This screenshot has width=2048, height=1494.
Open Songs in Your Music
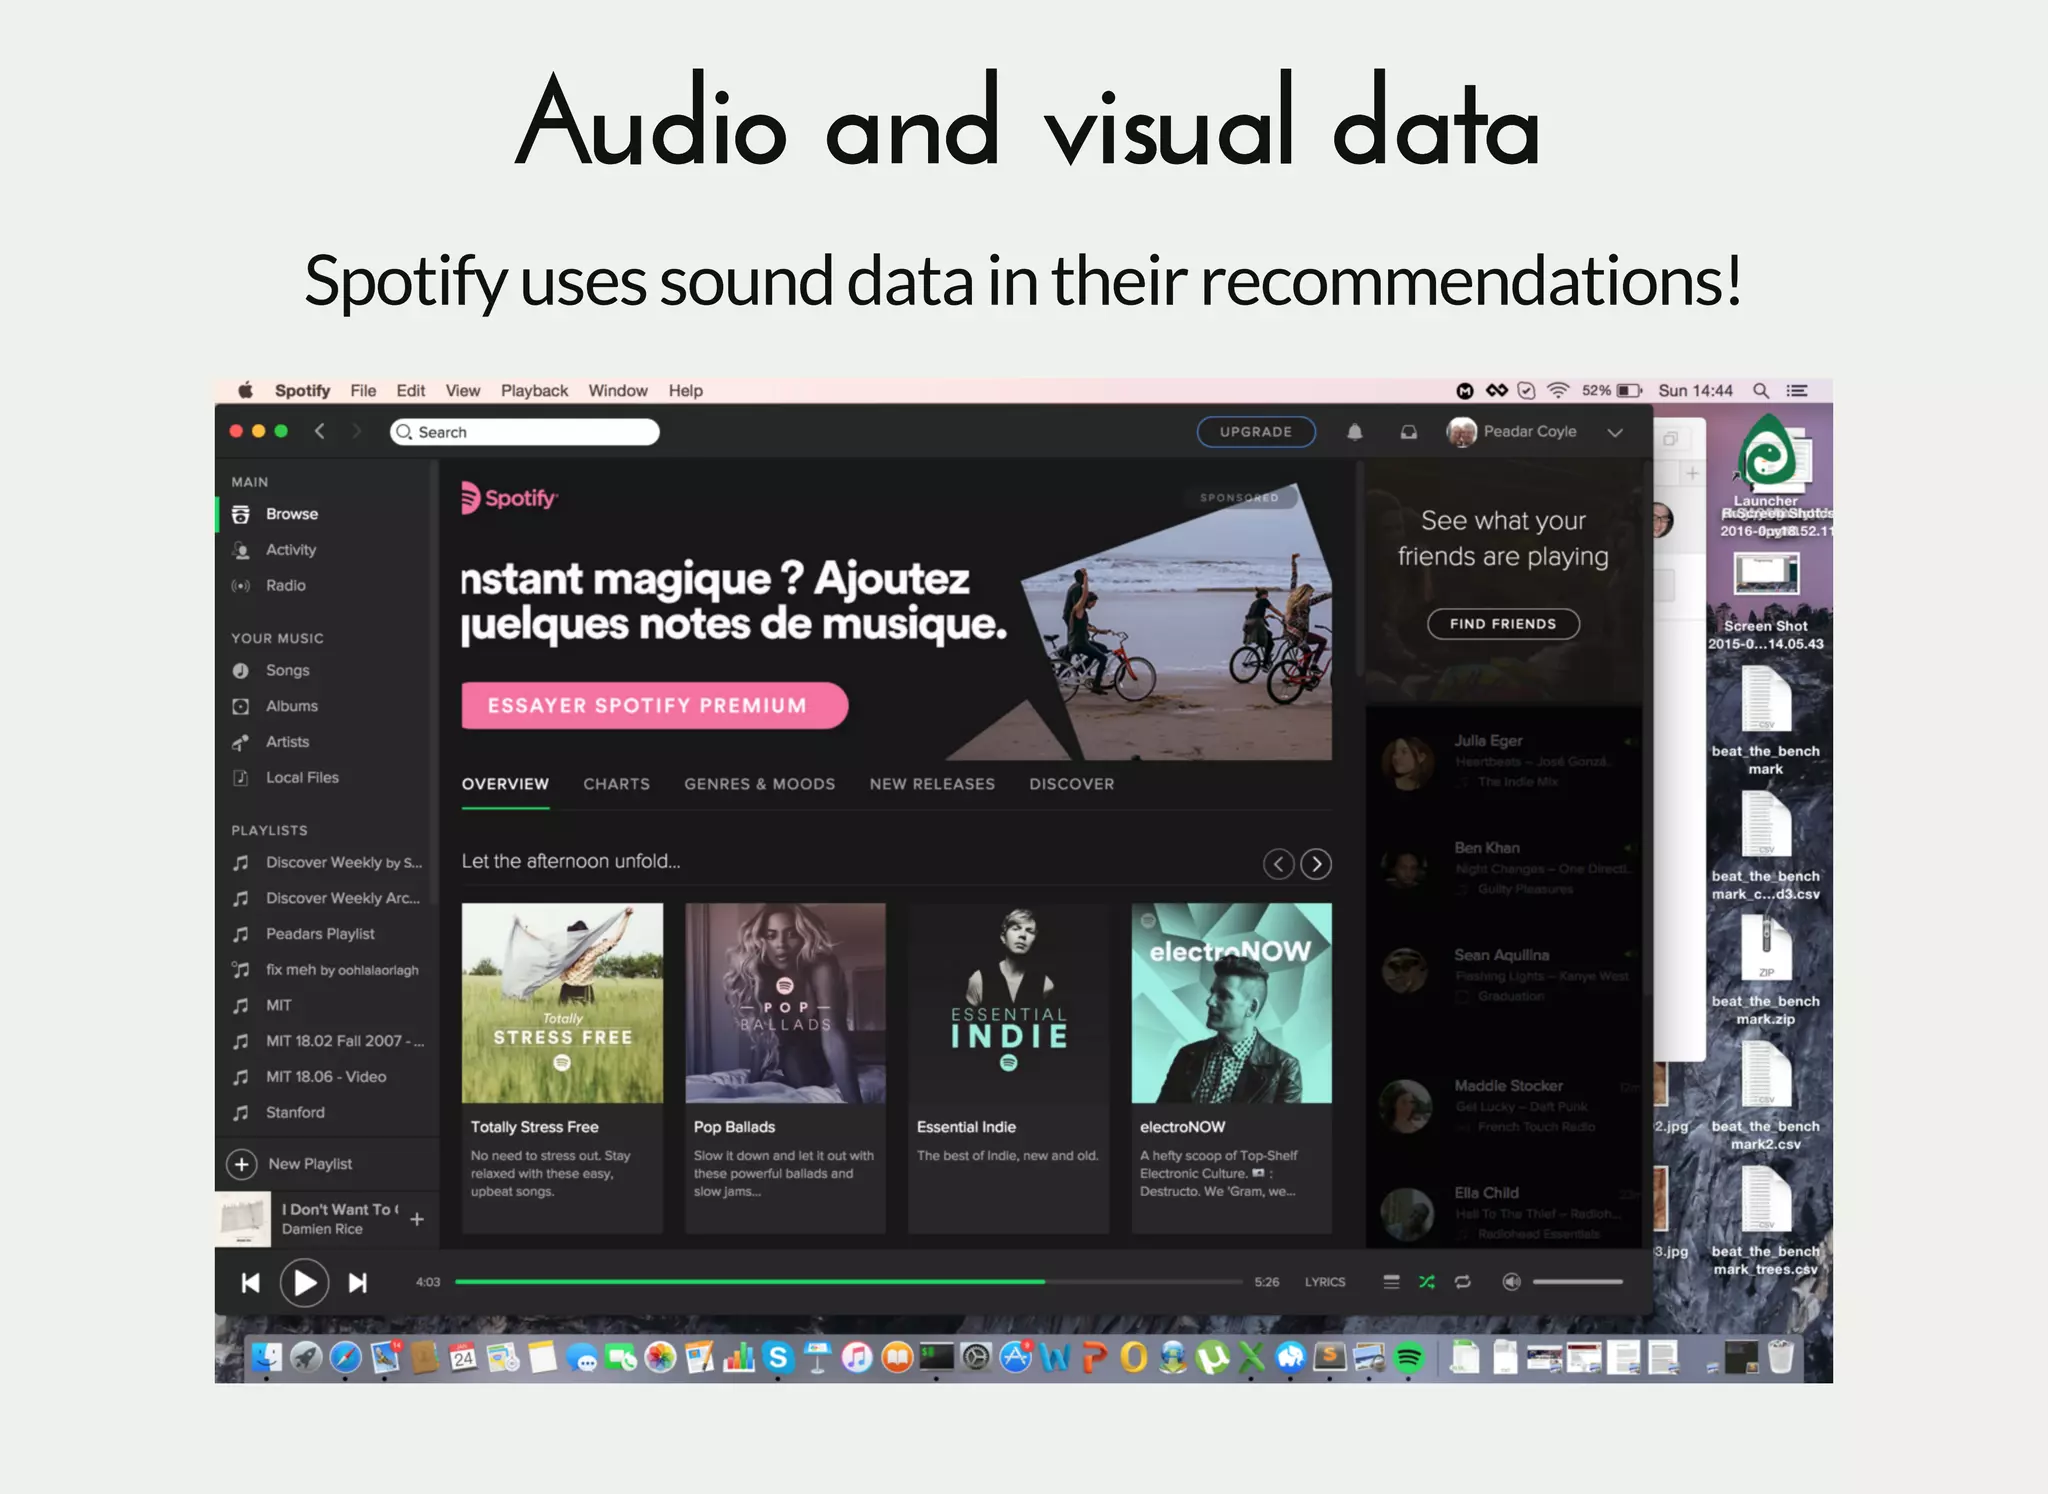coord(286,670)
